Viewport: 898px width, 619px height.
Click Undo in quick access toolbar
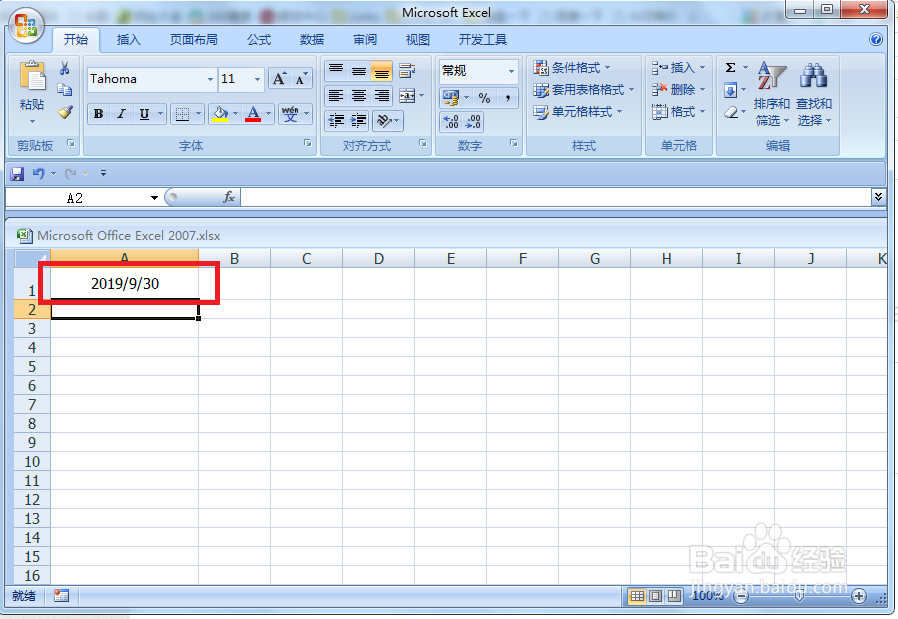39,173
